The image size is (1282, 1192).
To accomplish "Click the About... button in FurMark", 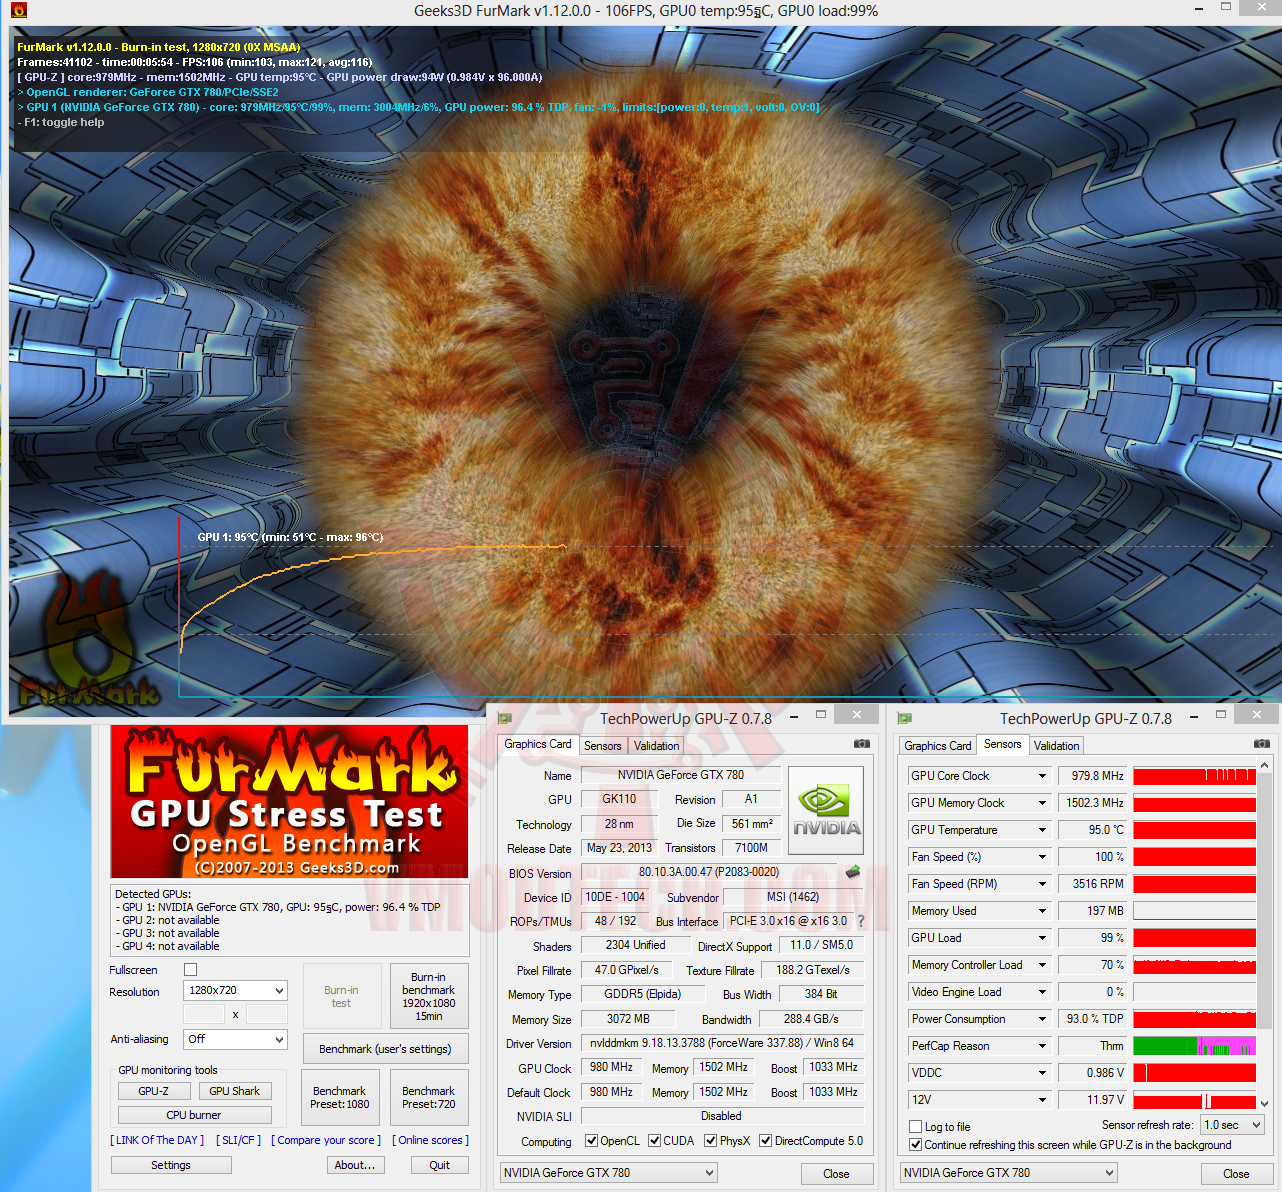I will pyautogui.click(x=355, y=1165).
